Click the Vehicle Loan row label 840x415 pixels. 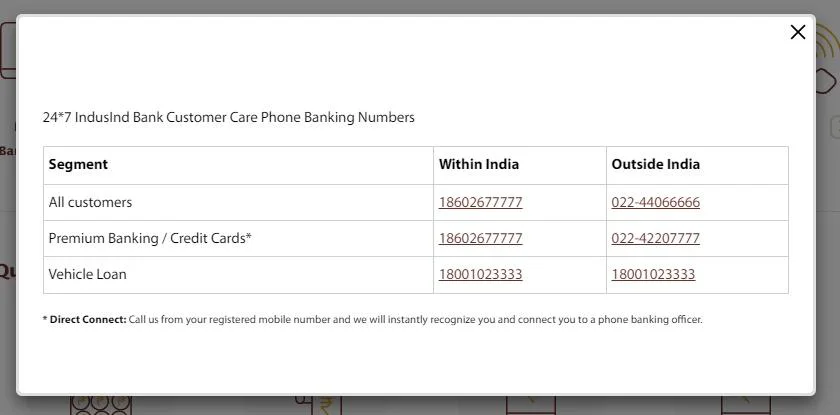(87, 274)
